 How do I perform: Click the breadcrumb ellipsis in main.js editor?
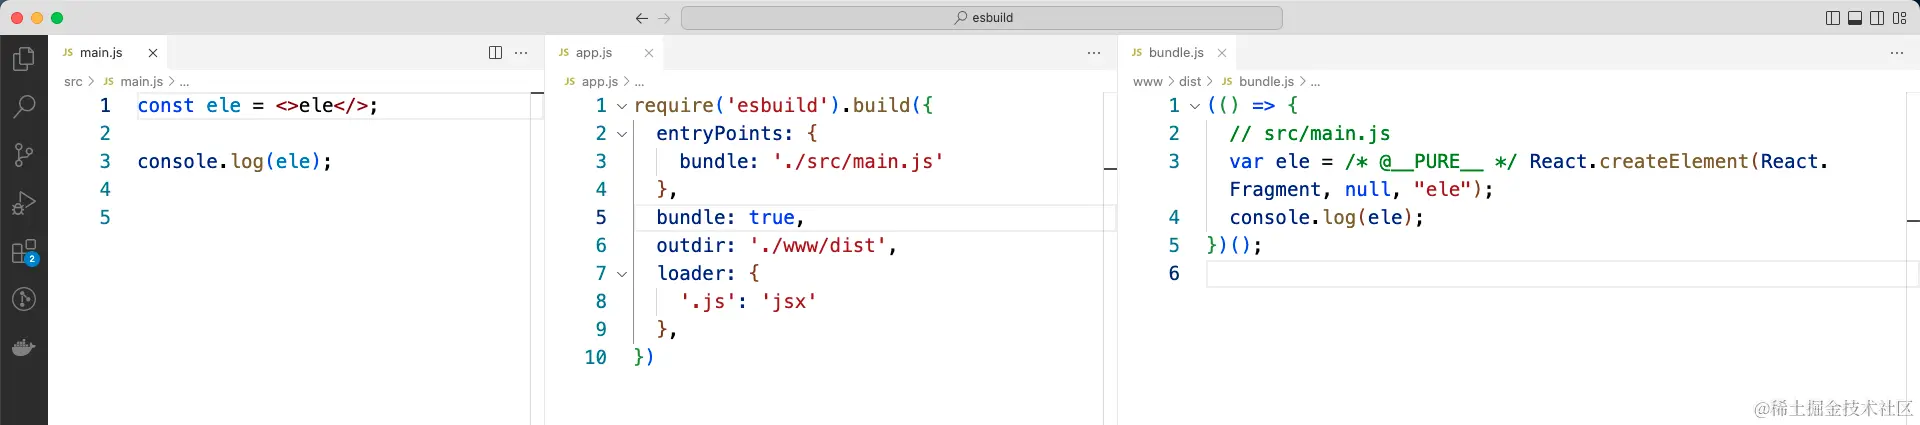[185, 82]
